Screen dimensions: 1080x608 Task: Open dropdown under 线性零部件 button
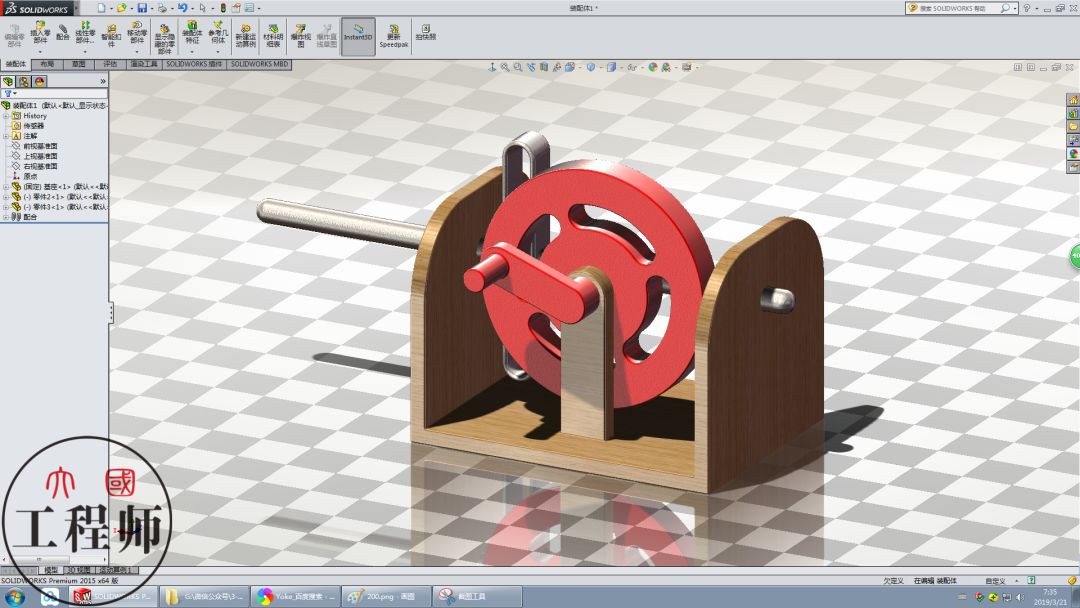[x=85, y=52]
